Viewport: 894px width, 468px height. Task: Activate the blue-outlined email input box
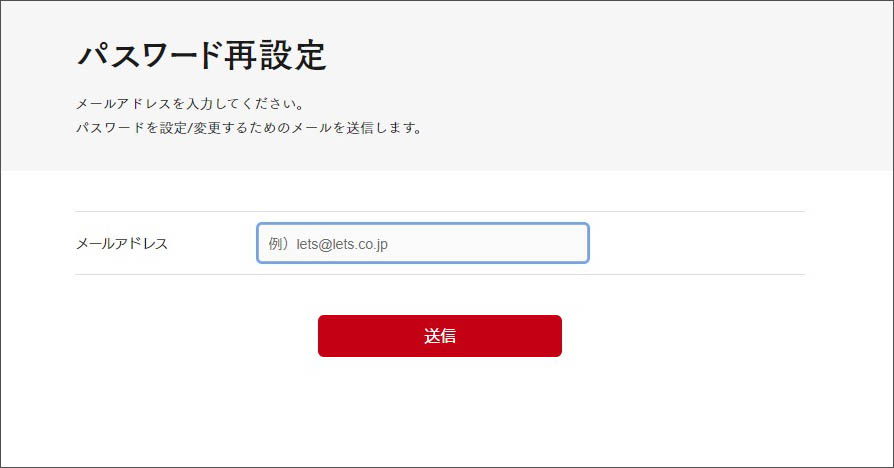422,243
